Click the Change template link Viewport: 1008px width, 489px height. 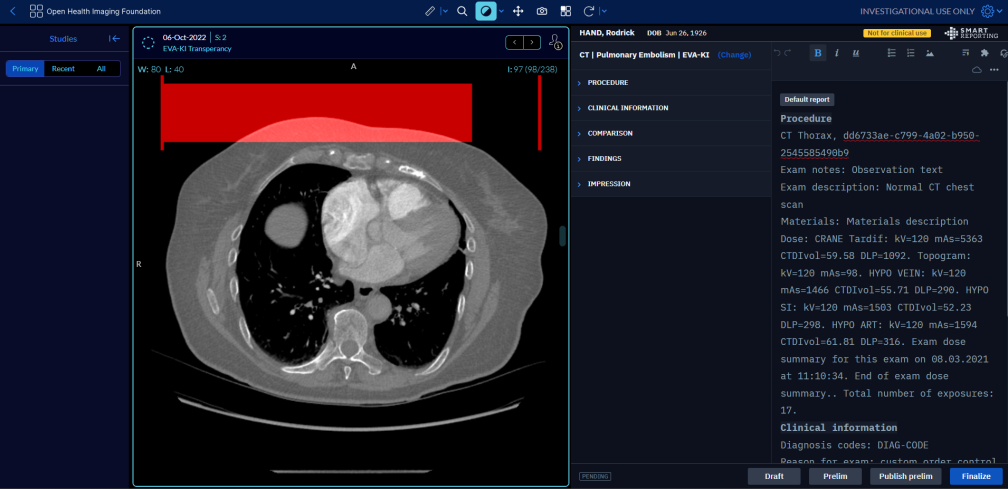(734, 55)
